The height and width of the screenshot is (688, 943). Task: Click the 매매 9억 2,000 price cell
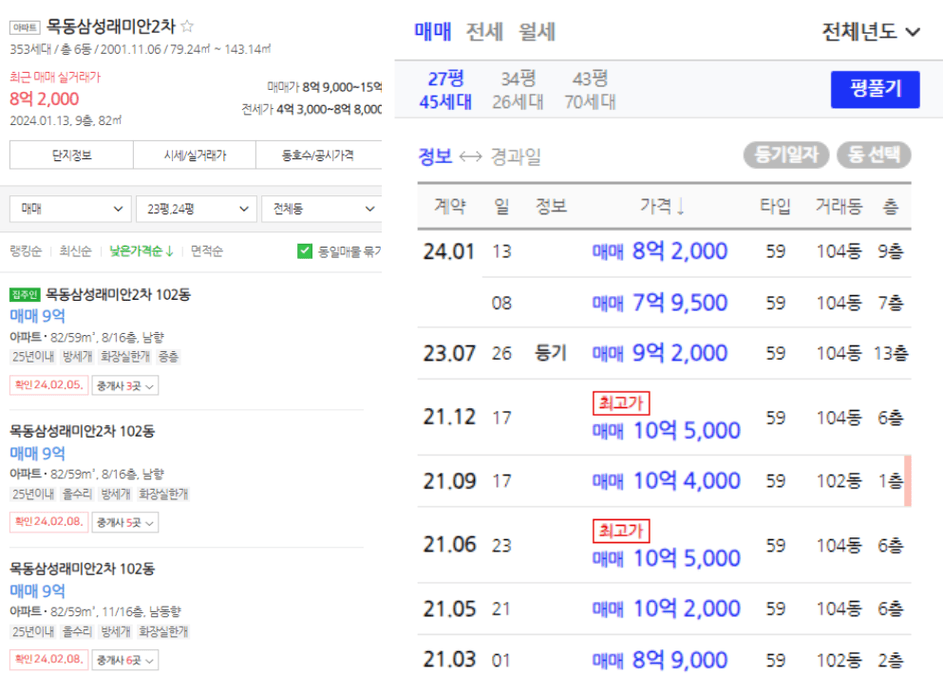[x=660, y=353]
